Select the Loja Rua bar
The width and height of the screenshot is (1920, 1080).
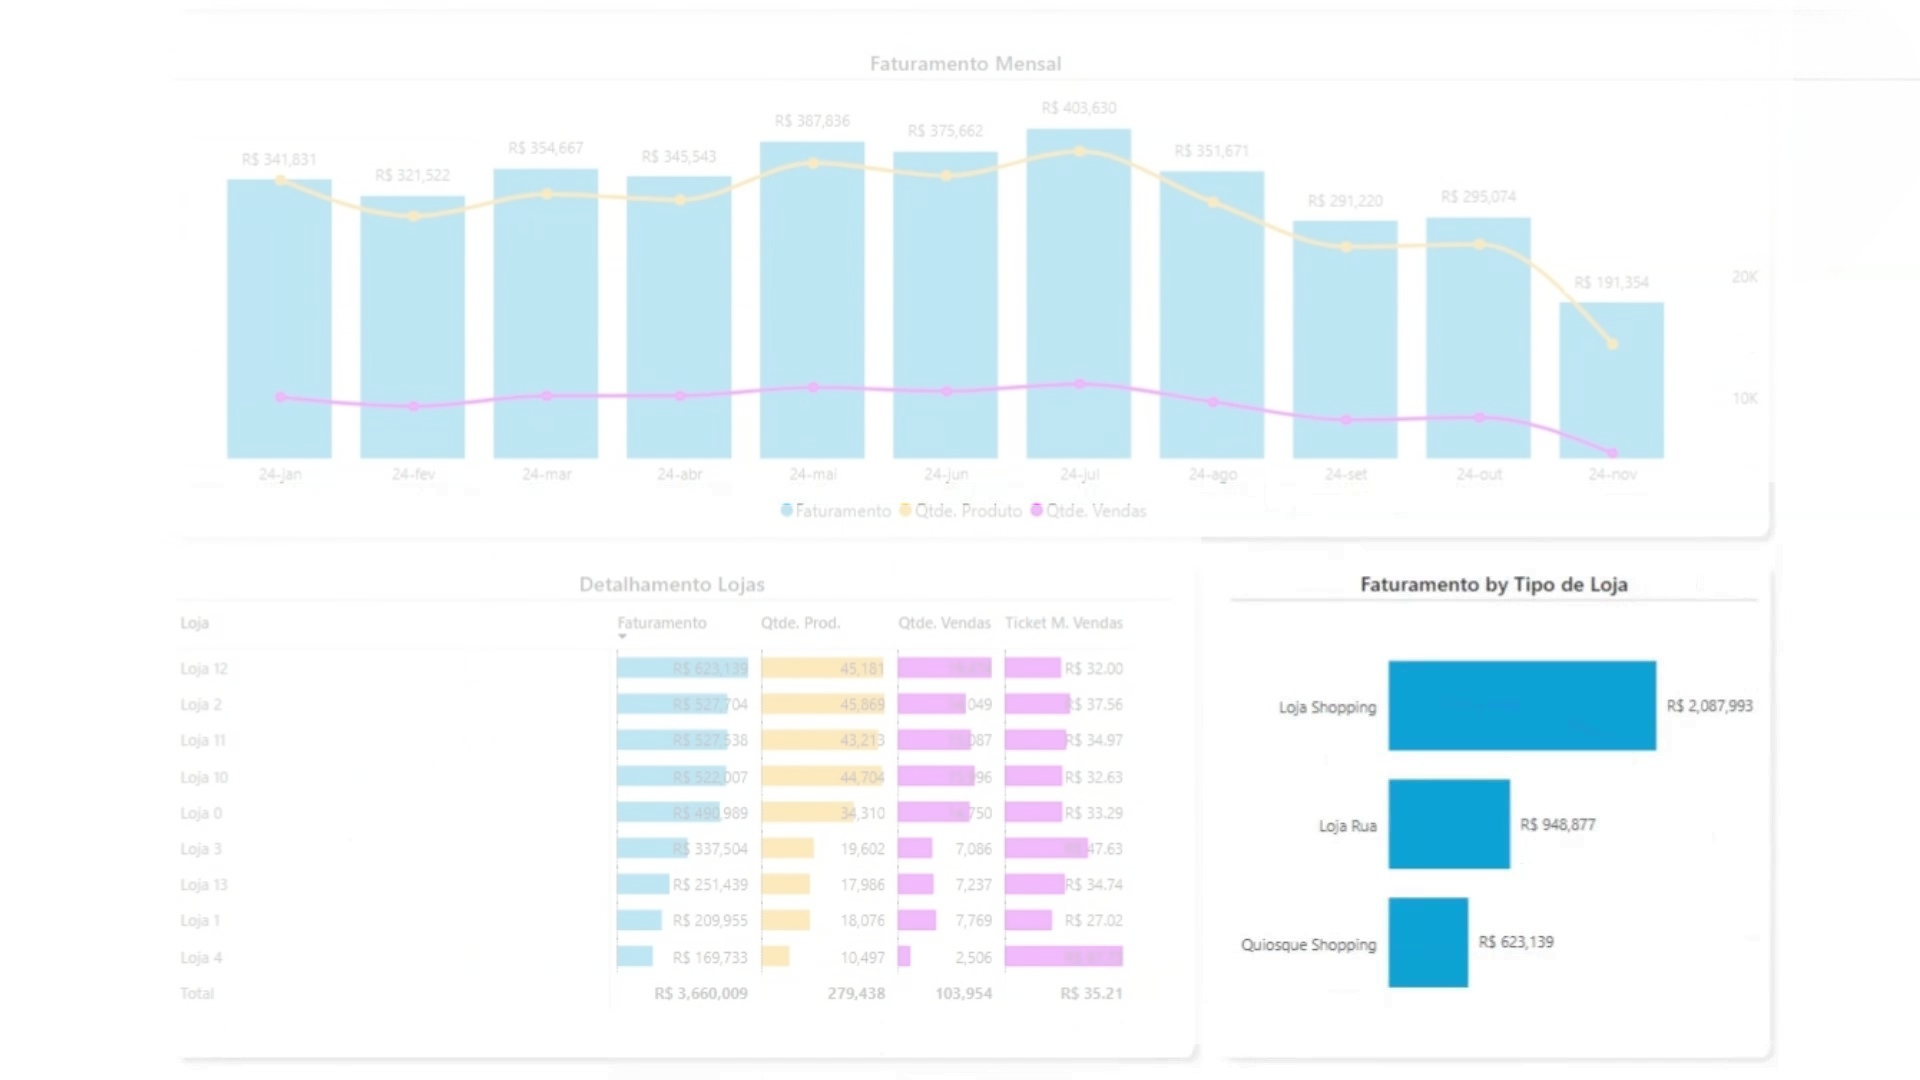1448,824
